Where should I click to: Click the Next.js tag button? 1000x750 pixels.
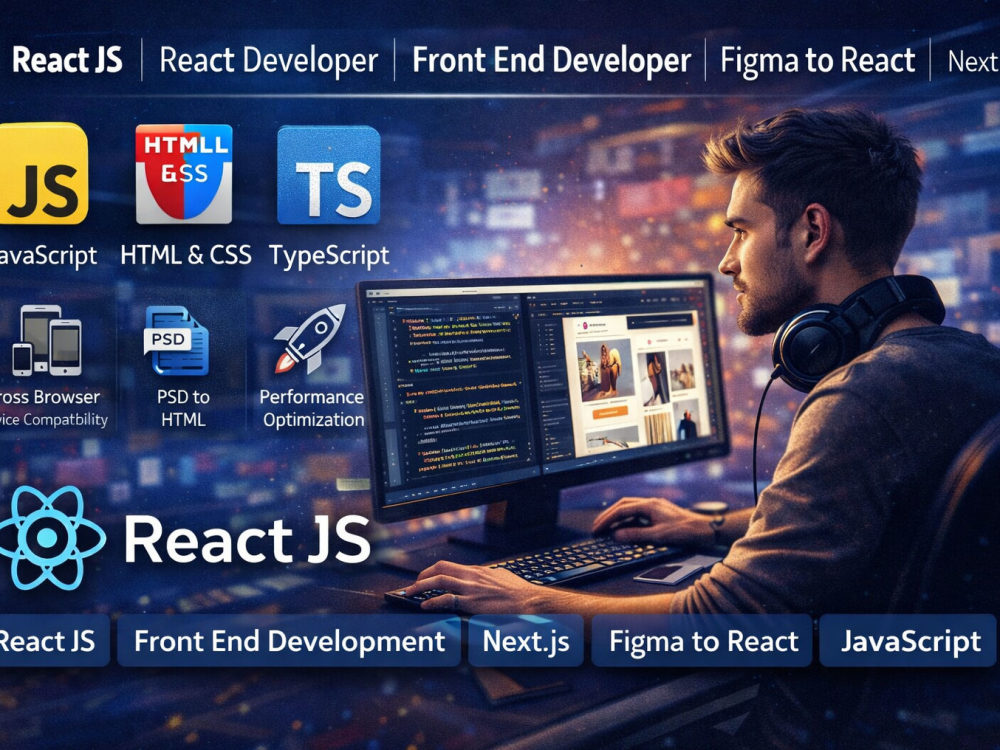[x=526, y=640]
